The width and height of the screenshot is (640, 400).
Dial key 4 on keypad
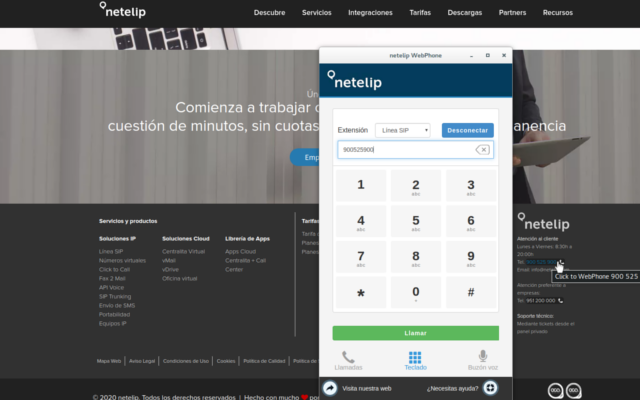(x=361, y=221)
